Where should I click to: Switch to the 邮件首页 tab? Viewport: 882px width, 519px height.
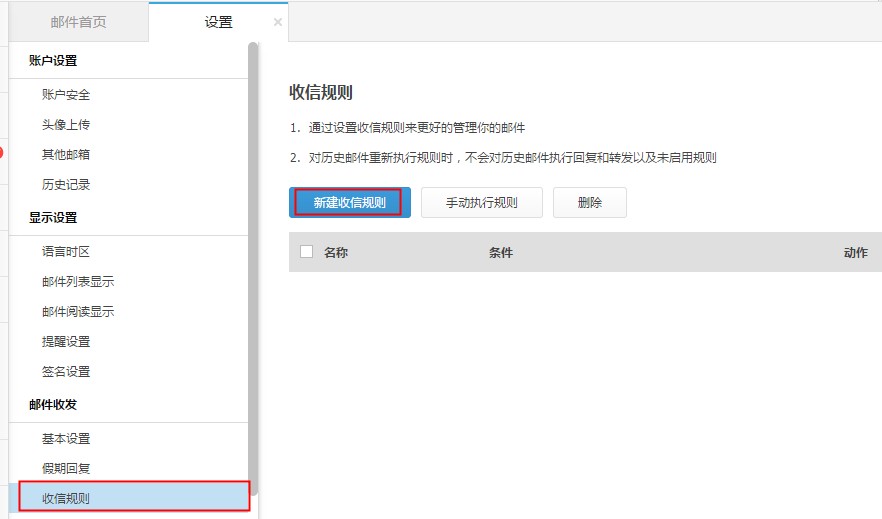[78, 22]
